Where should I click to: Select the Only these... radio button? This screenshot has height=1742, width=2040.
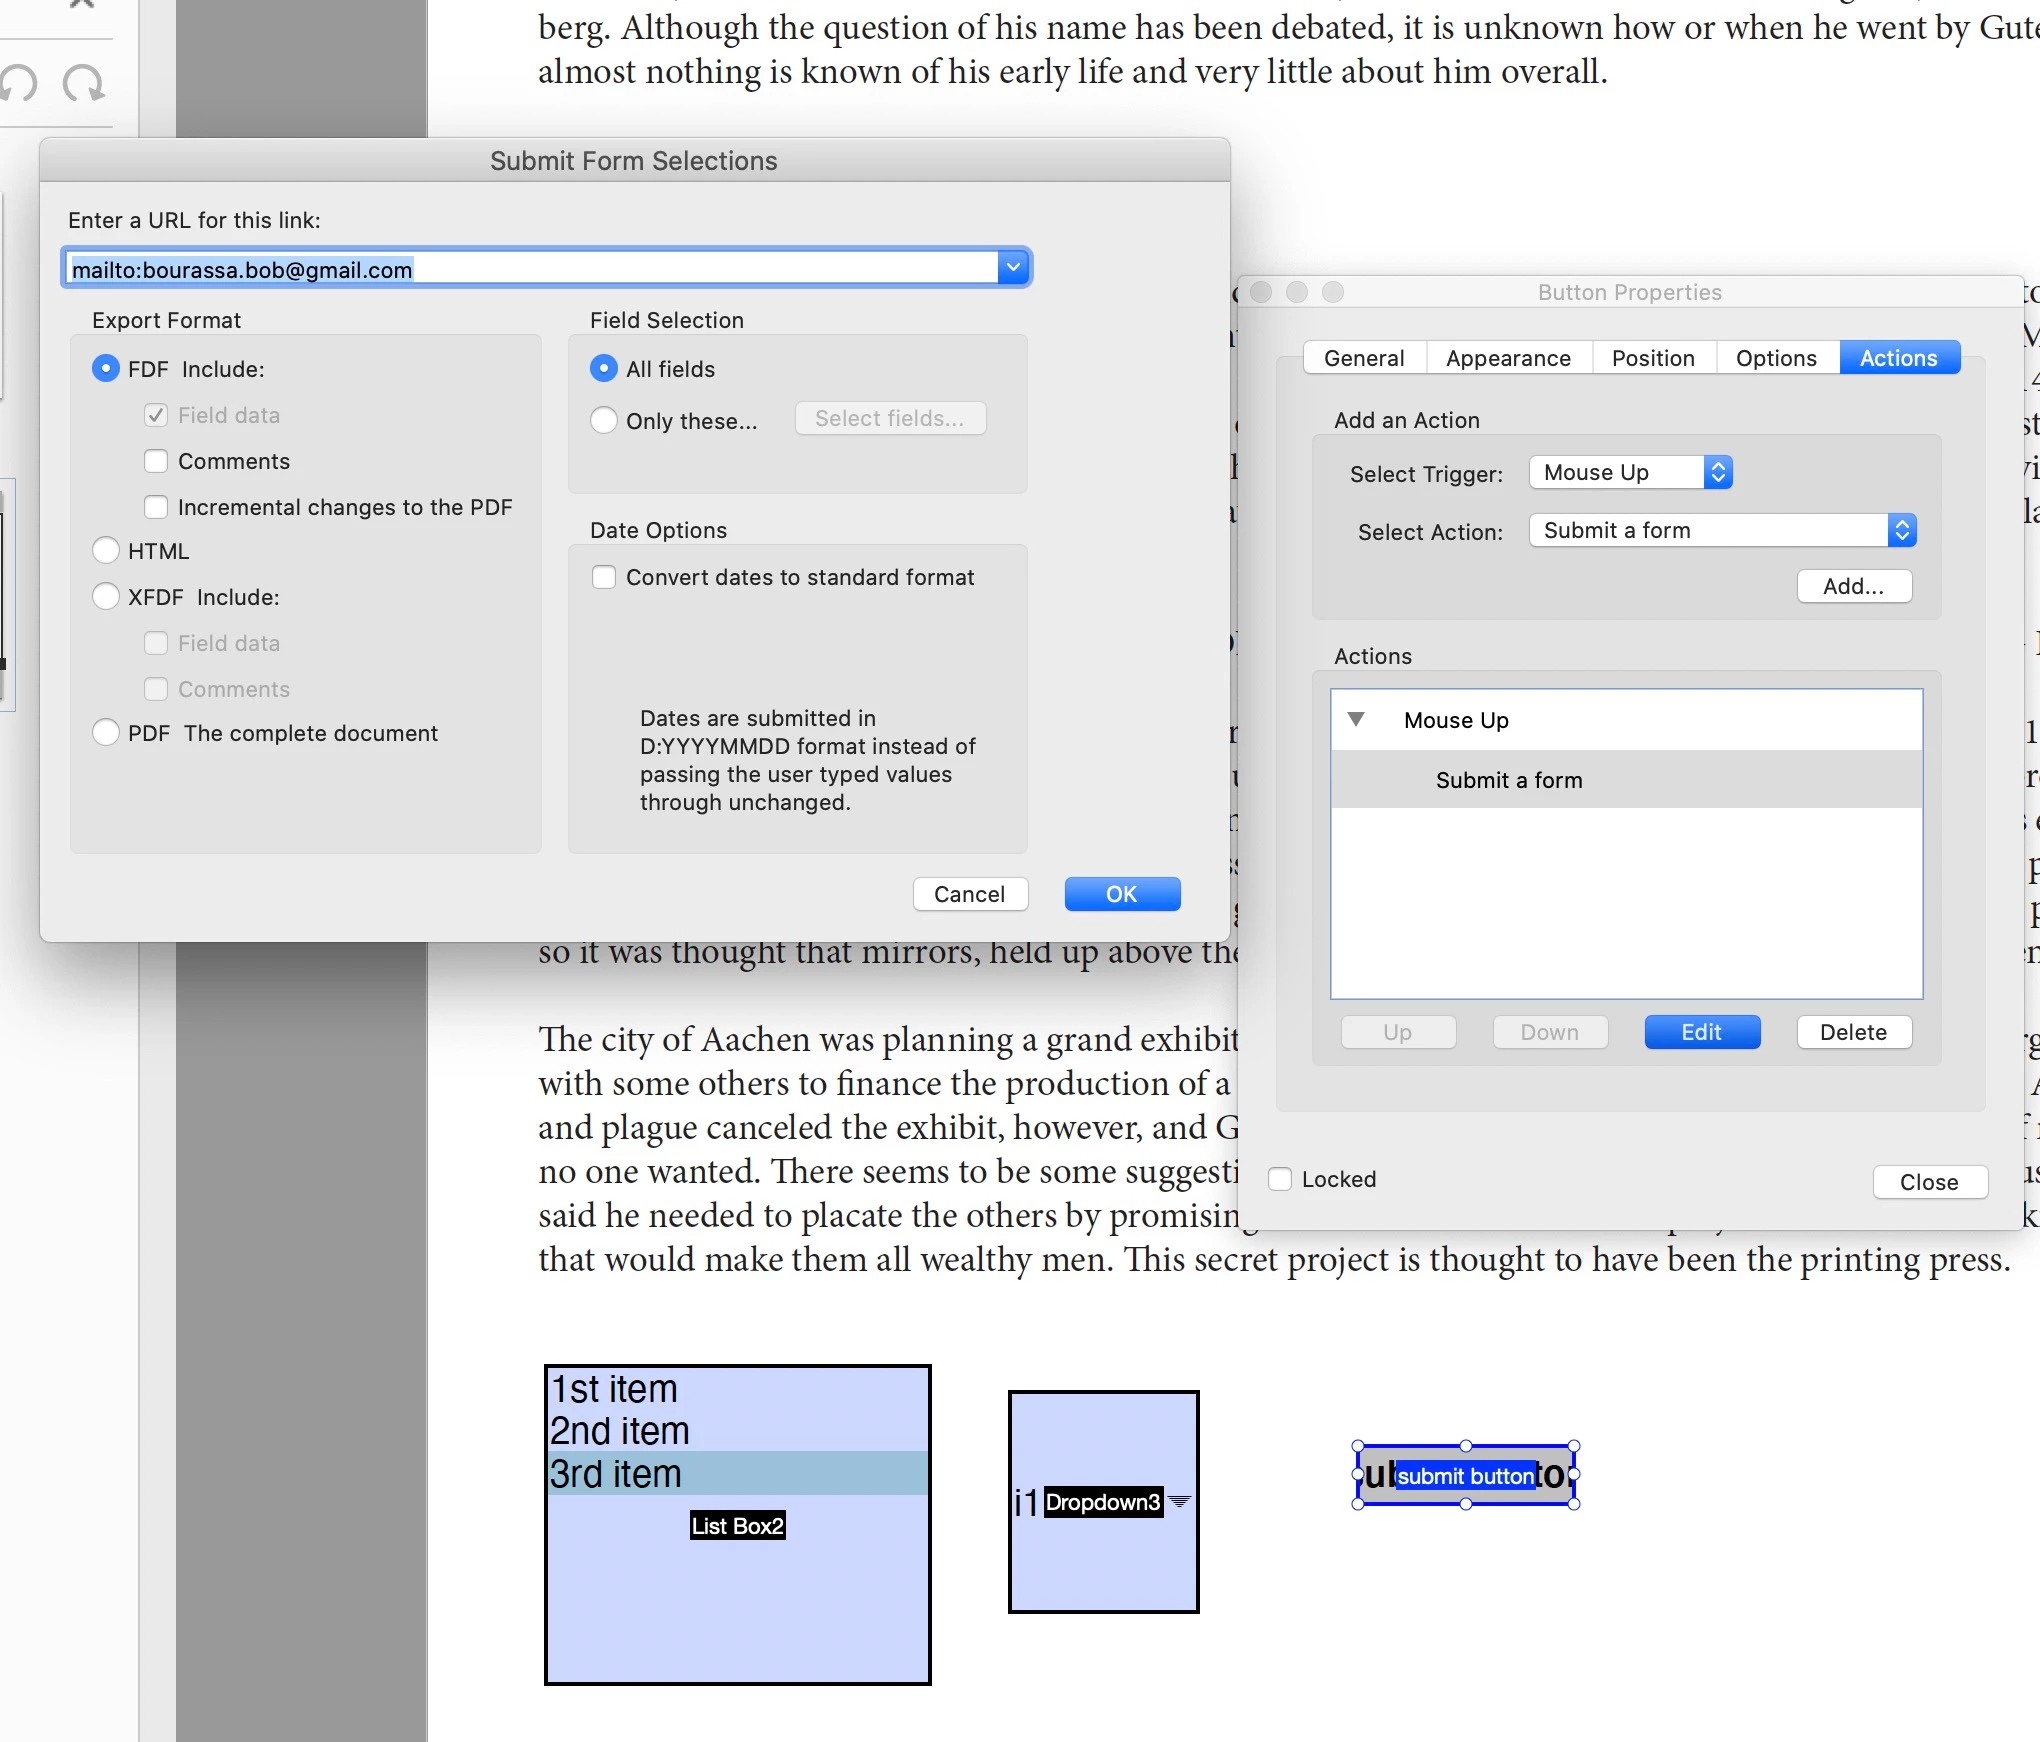(x=604, y=421)
